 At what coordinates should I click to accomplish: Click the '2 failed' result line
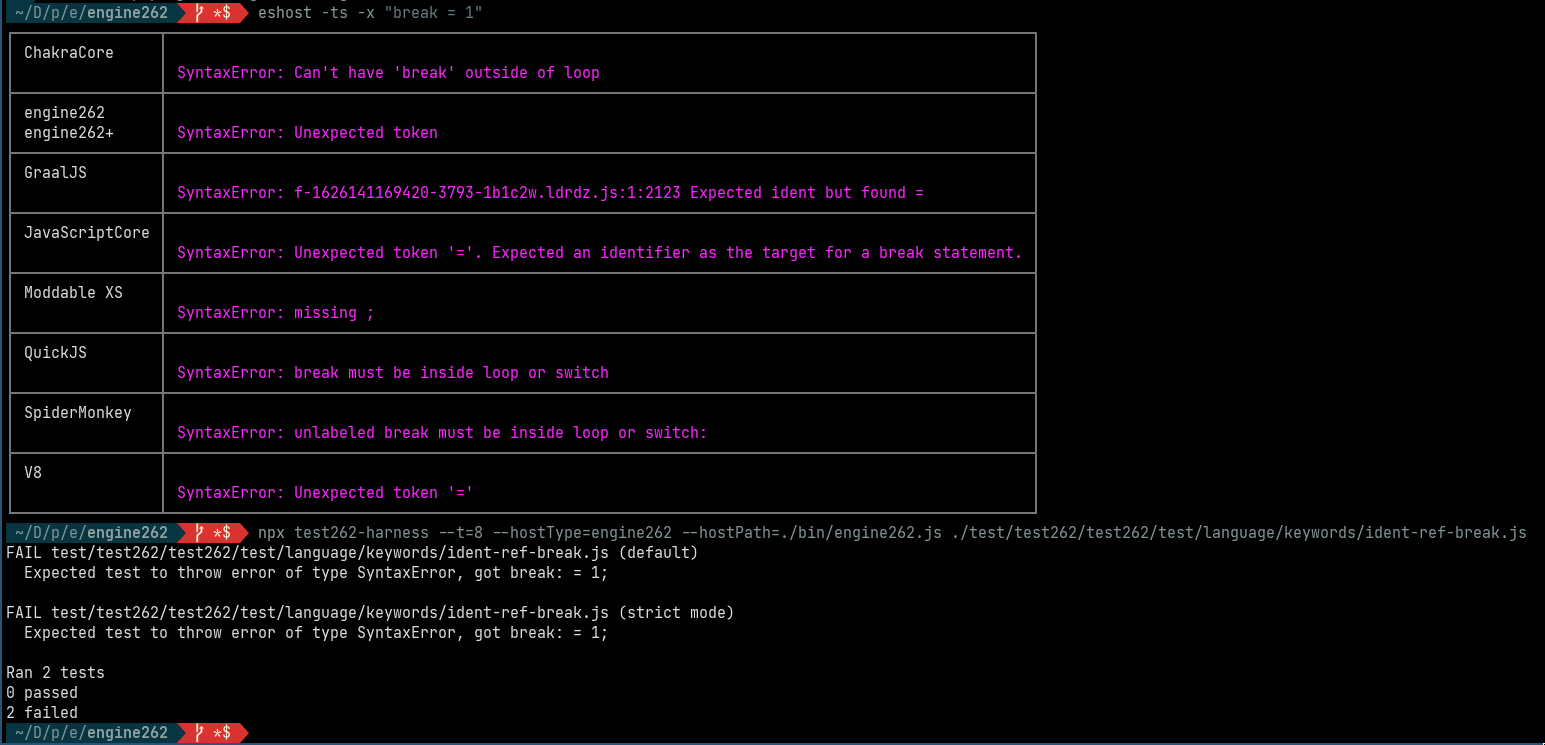[x=42, y=713]
